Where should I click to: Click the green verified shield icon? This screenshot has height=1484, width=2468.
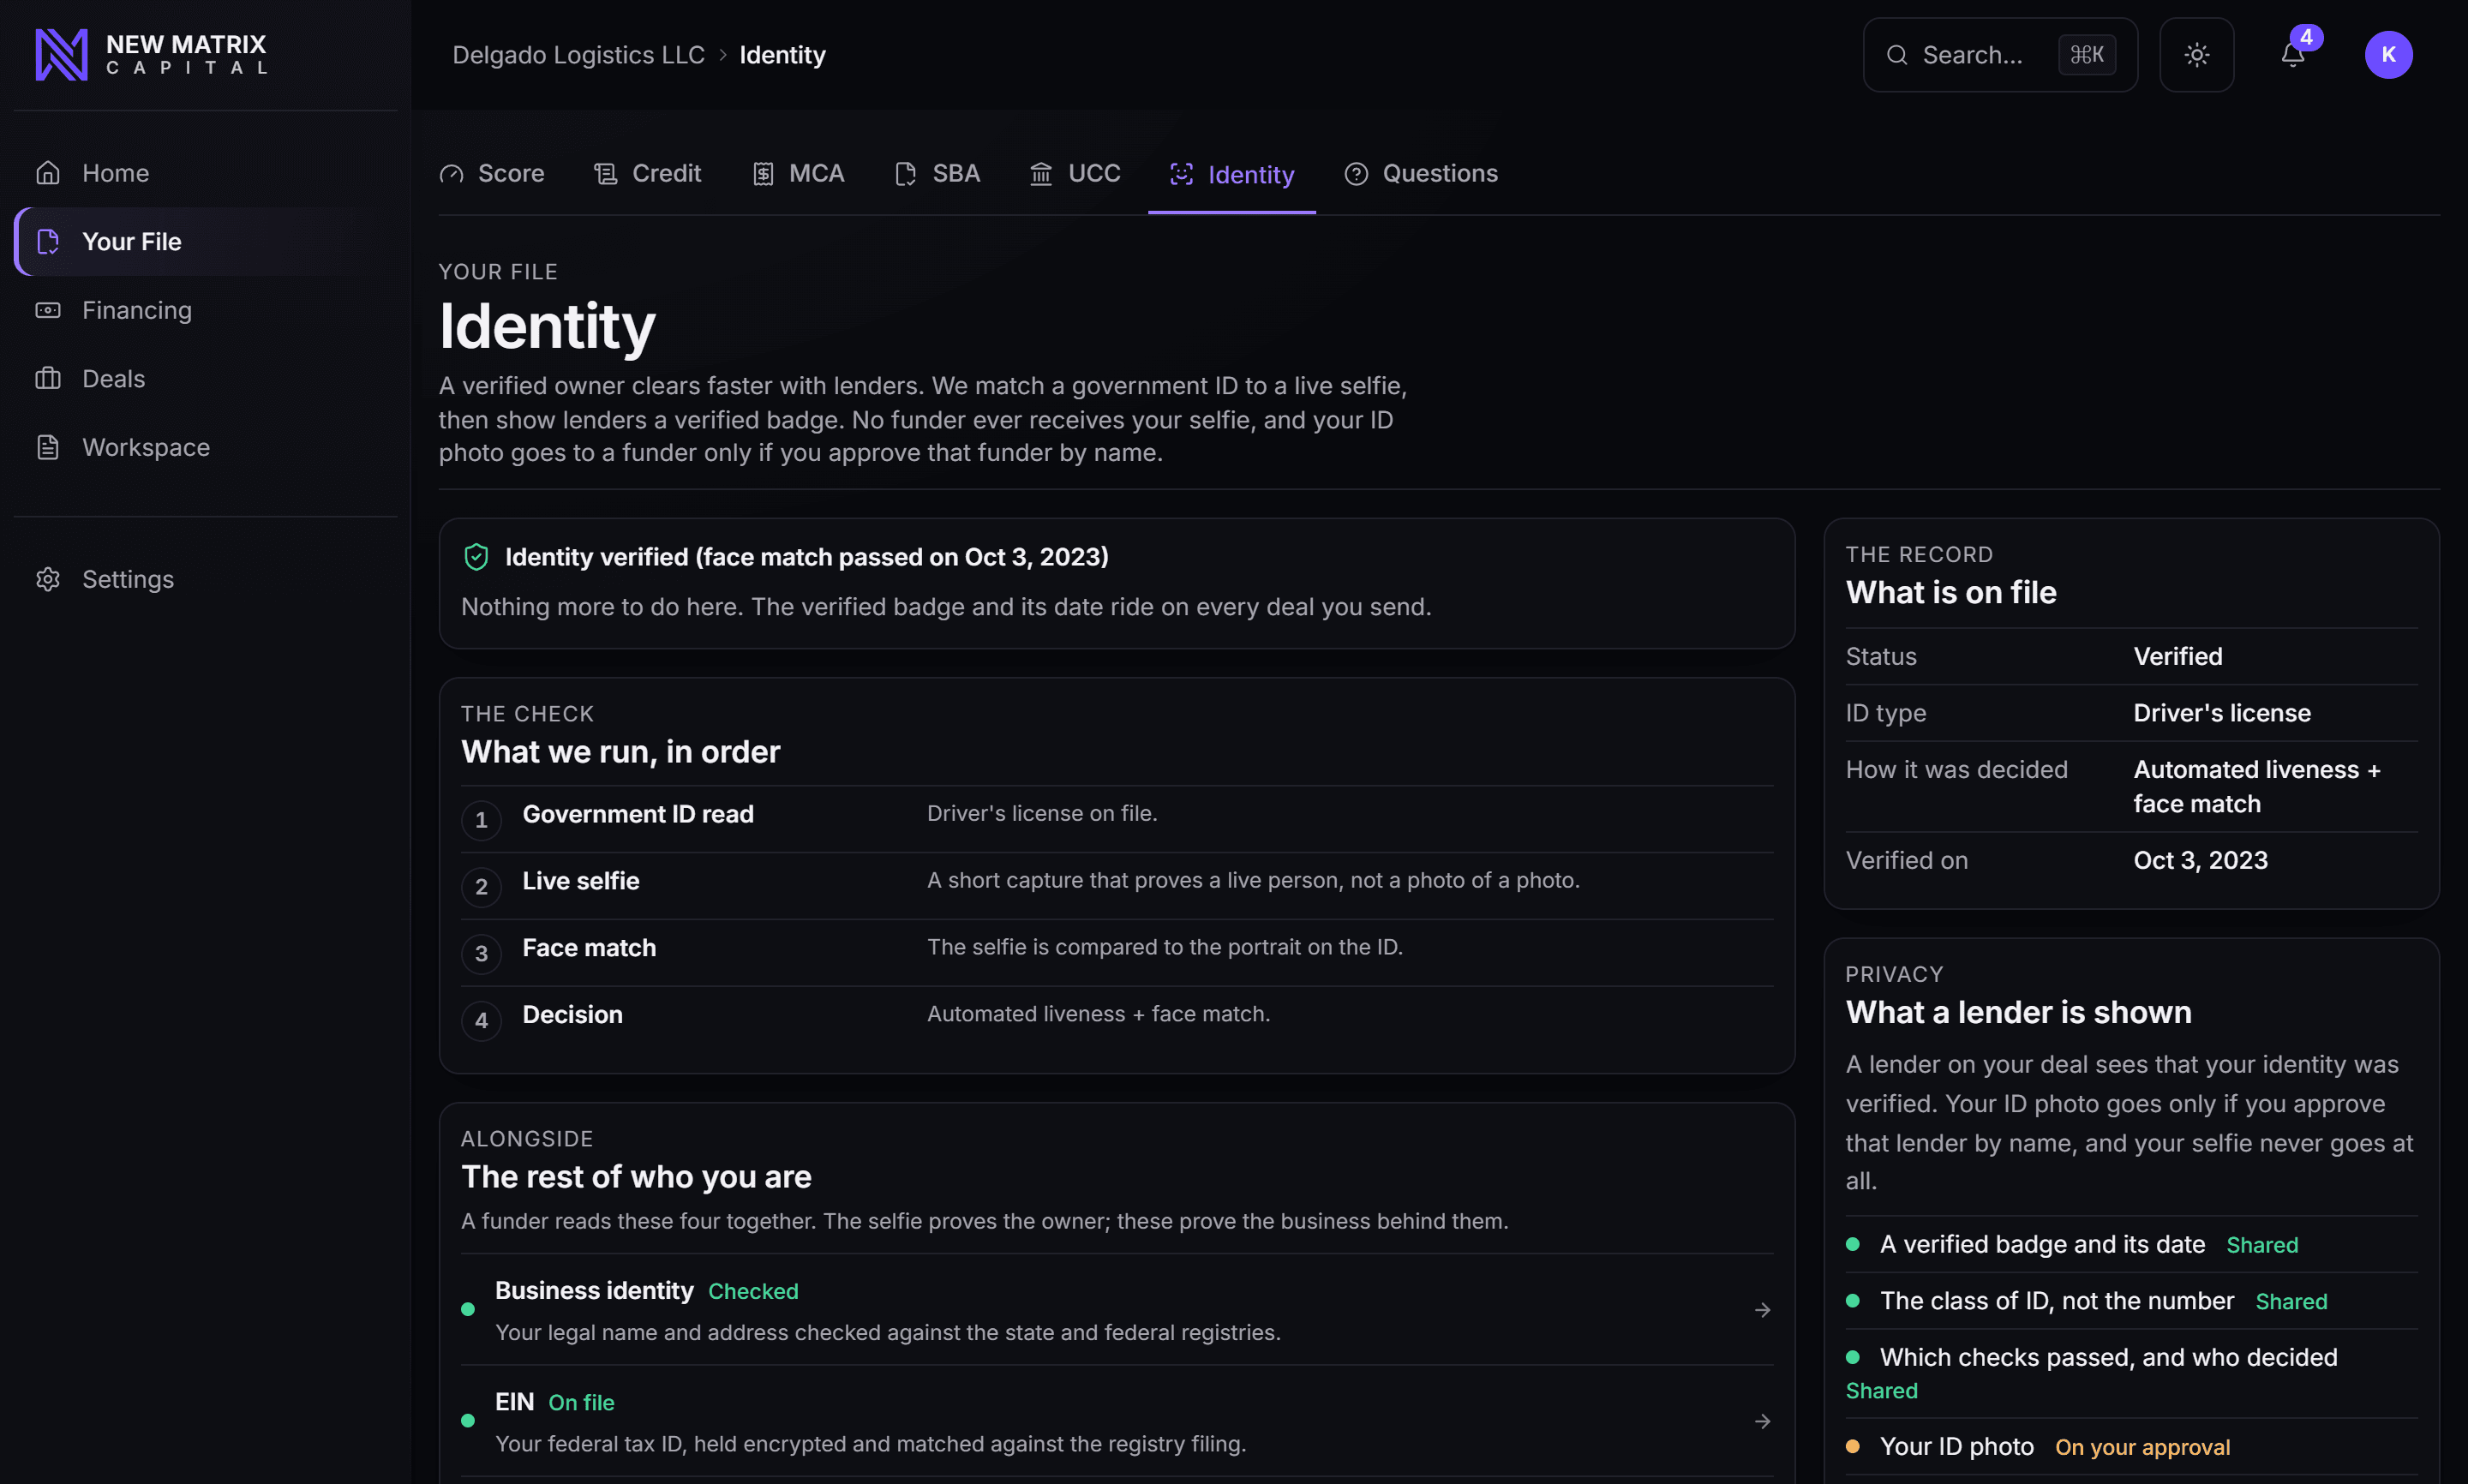click(476, 556)
